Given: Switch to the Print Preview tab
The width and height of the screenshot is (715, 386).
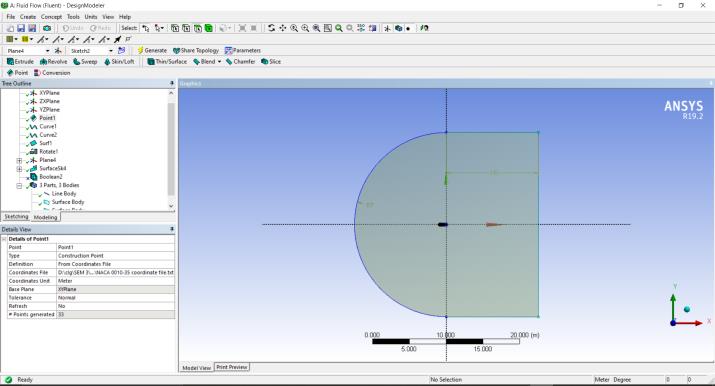Looking at the screenshot, I should click(x=232, y=367).
